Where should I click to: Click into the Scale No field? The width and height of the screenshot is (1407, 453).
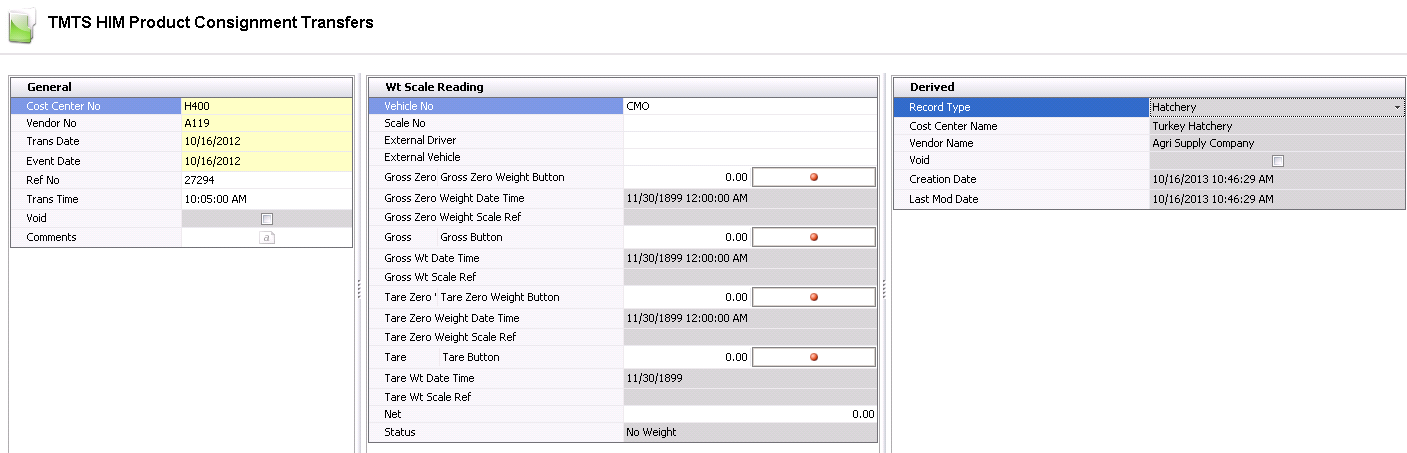tap(749, 124)
